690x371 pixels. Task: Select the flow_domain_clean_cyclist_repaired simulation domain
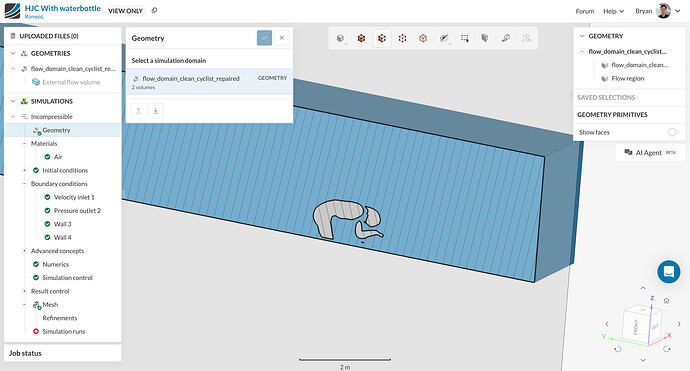pos(209,82)
